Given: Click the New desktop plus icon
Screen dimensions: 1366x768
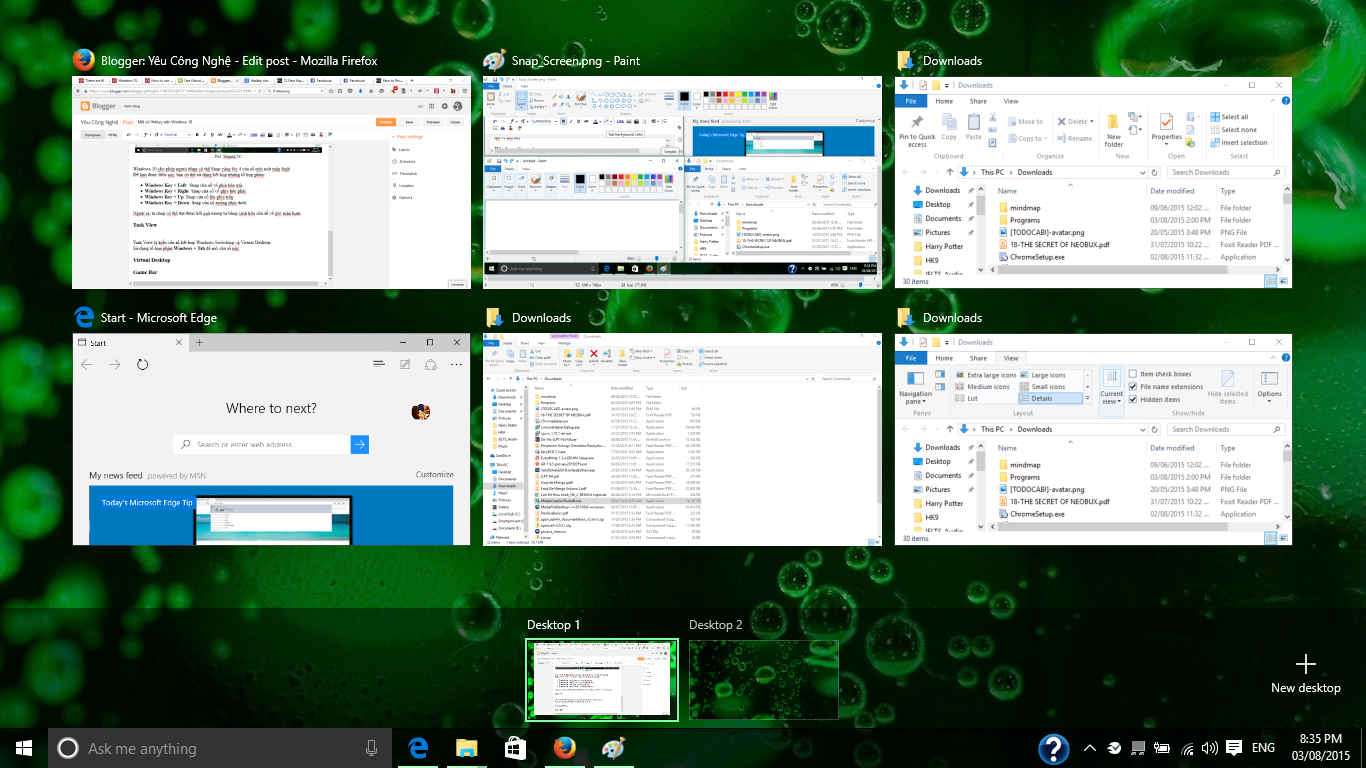Looking at the screenshot, I should click(1305, 664).
